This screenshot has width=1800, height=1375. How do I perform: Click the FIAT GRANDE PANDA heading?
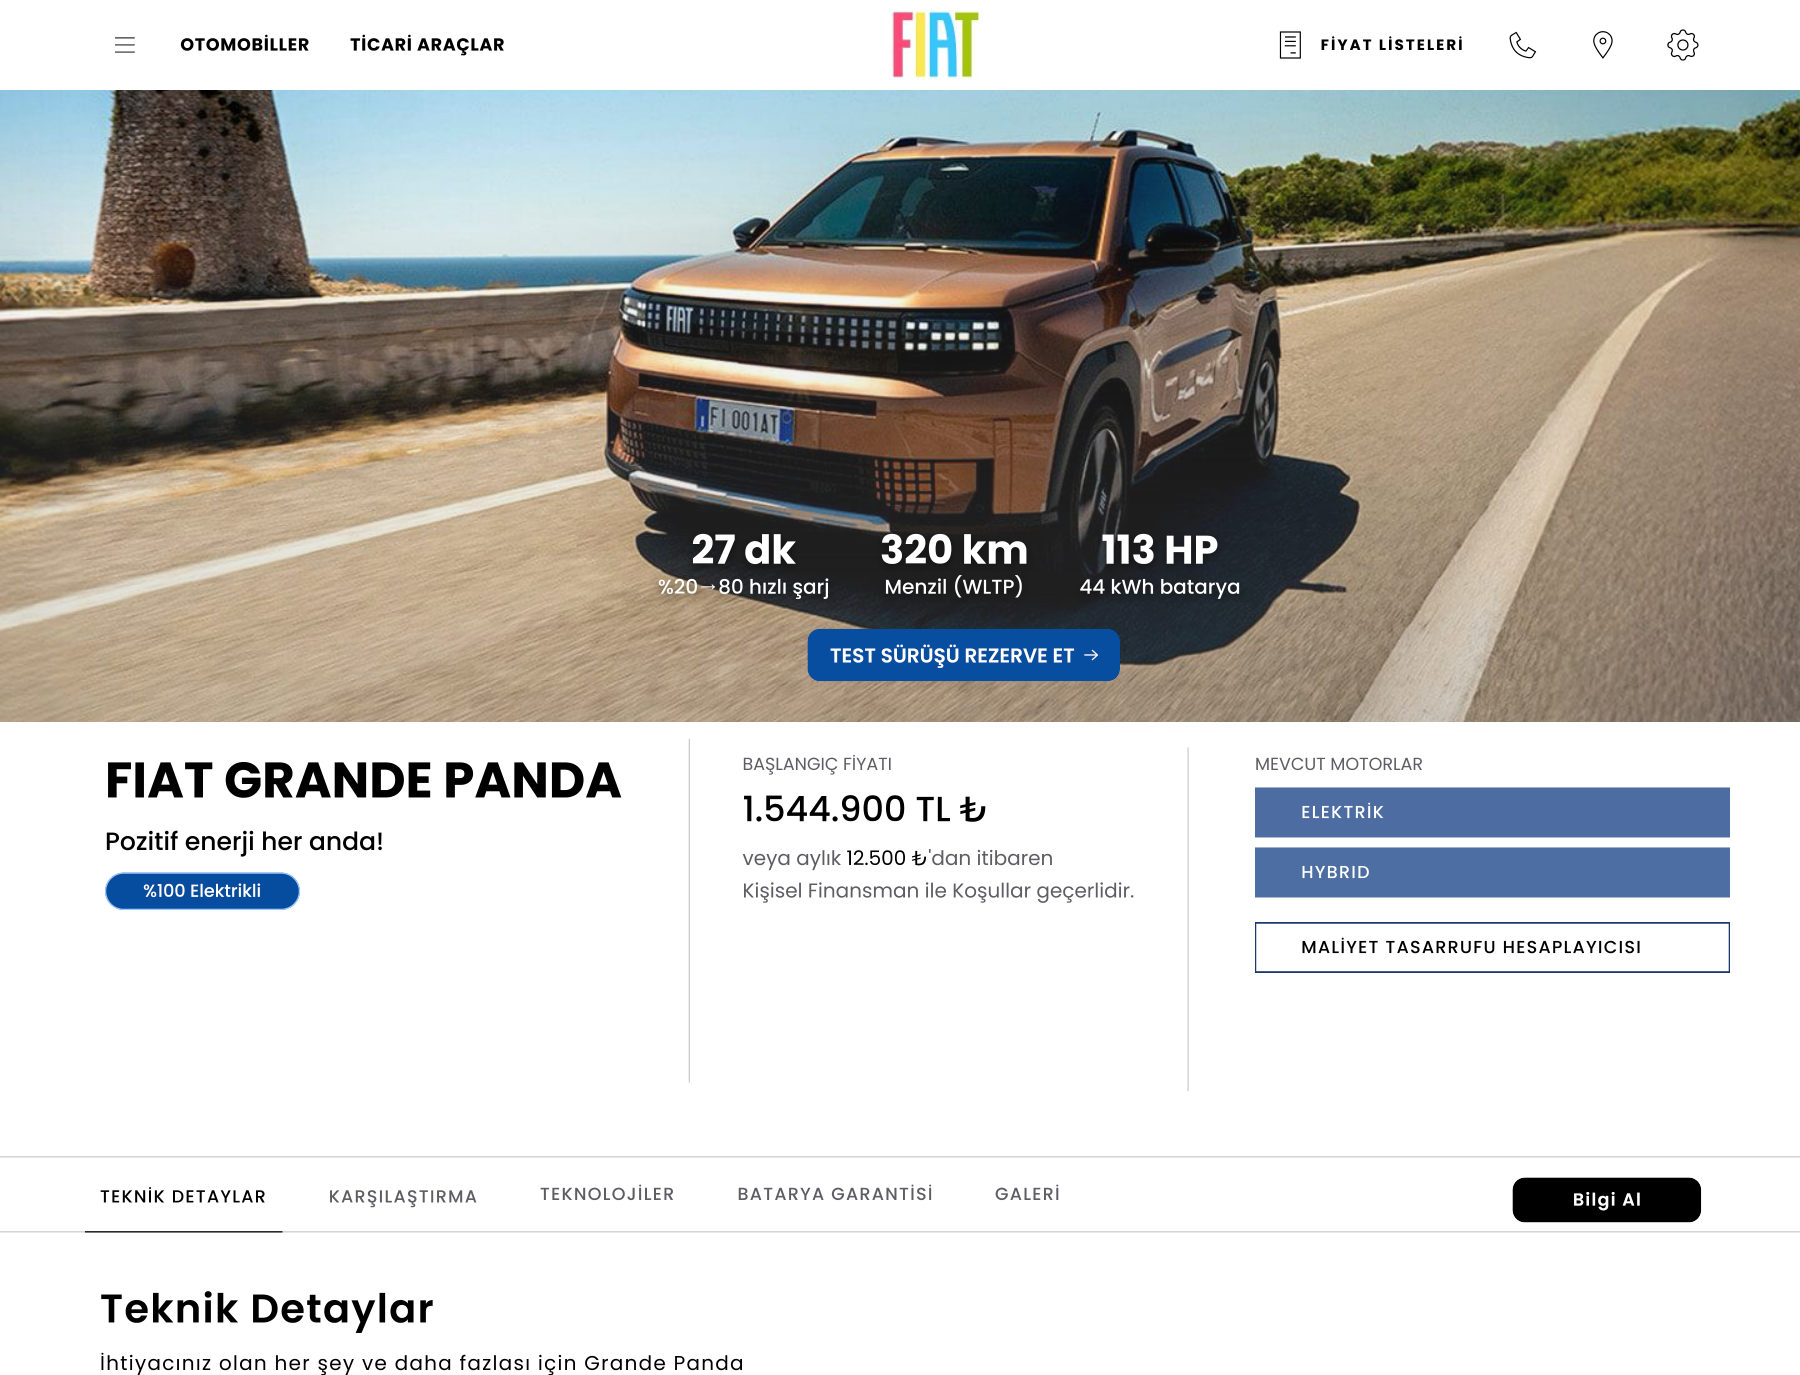click(x=363, y=780)
